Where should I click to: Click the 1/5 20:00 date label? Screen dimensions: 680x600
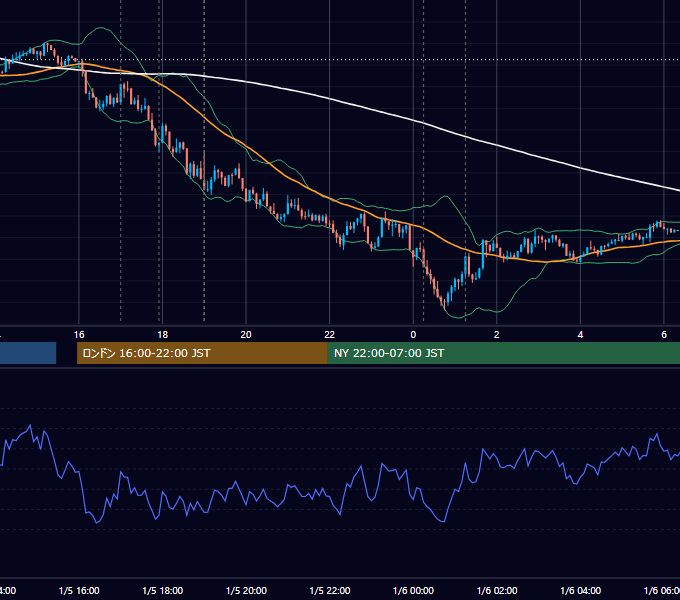(x=246, y=590)
